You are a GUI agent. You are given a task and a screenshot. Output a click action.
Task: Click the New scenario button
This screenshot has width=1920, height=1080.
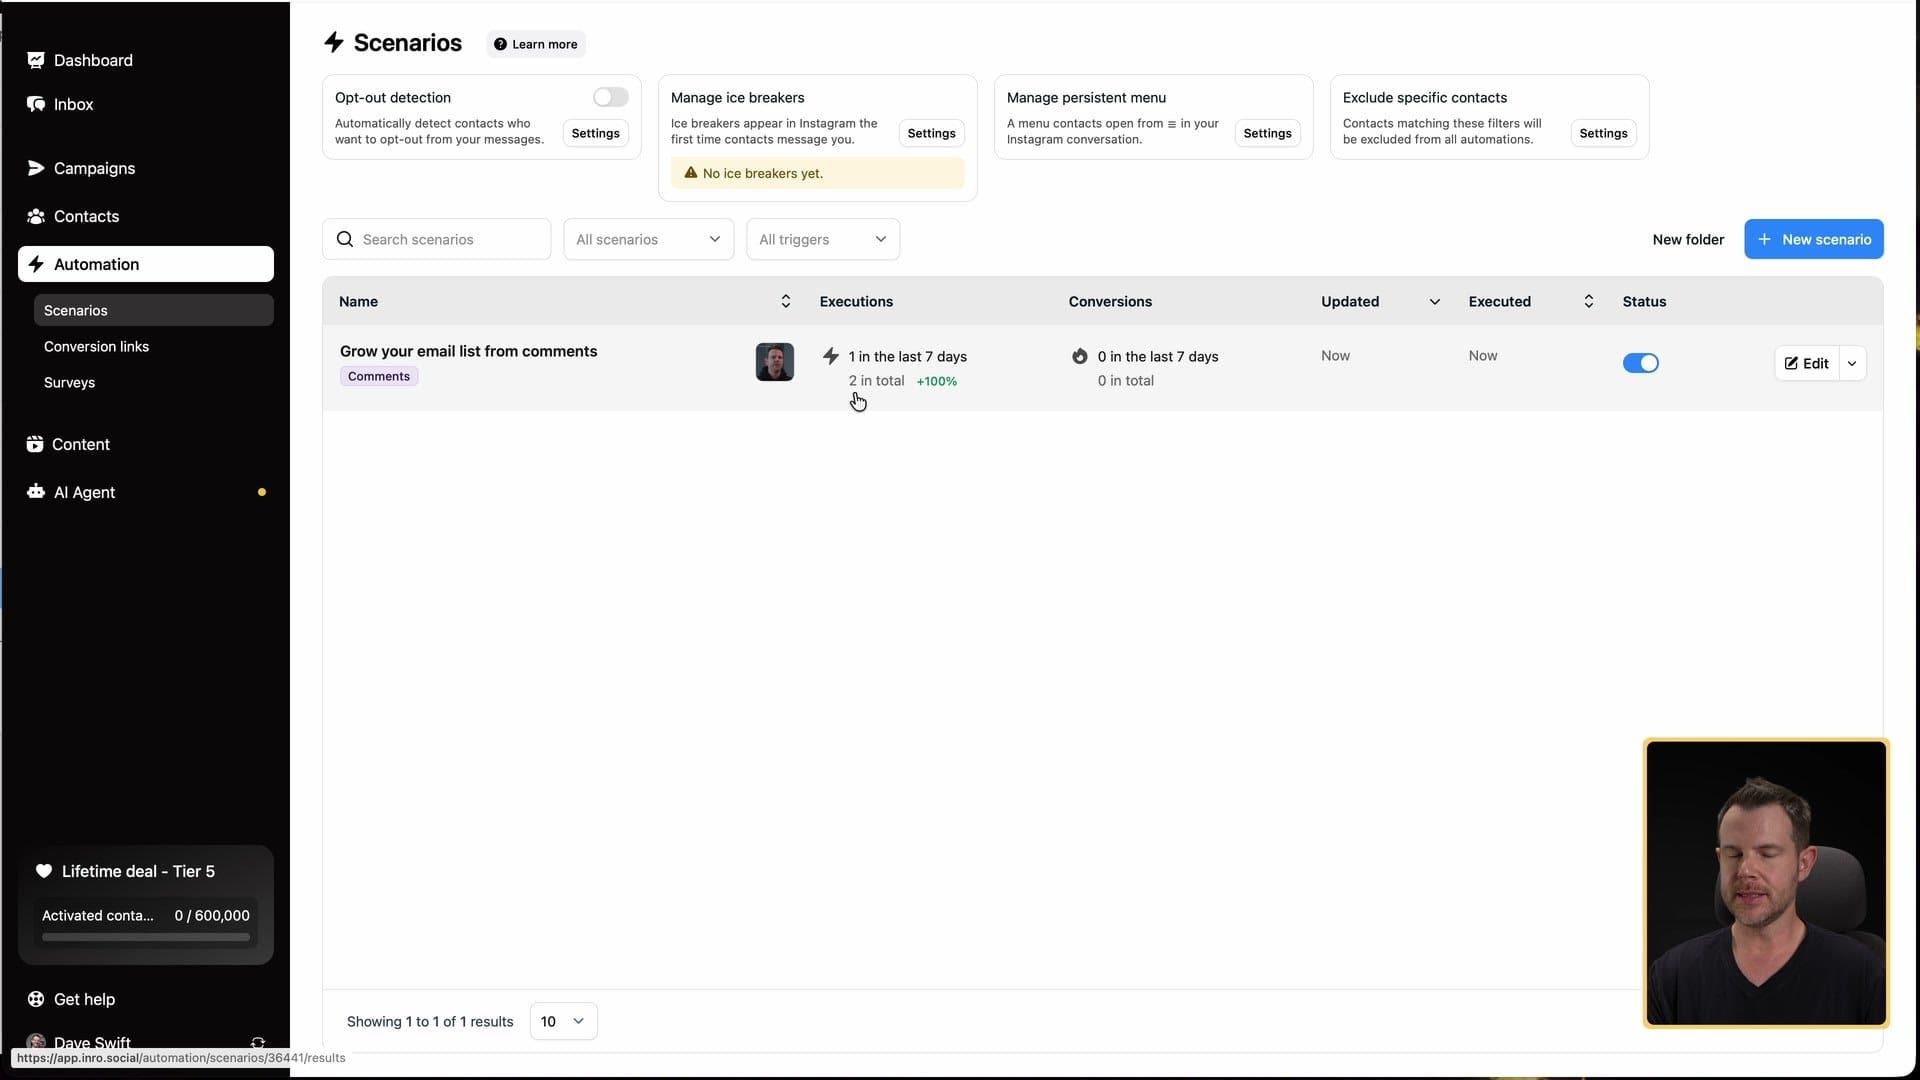tap(1814, 239)
